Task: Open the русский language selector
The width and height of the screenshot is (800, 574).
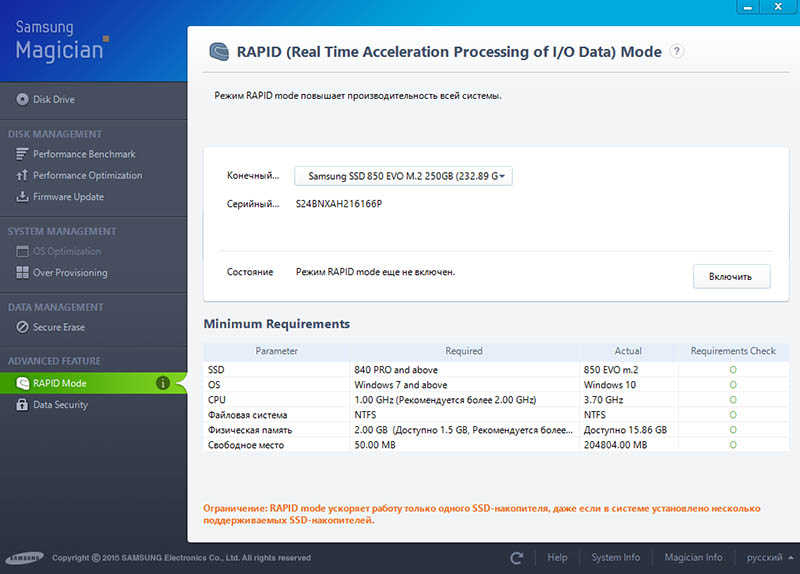Action: pyautogui.click(x=769, y=558)
